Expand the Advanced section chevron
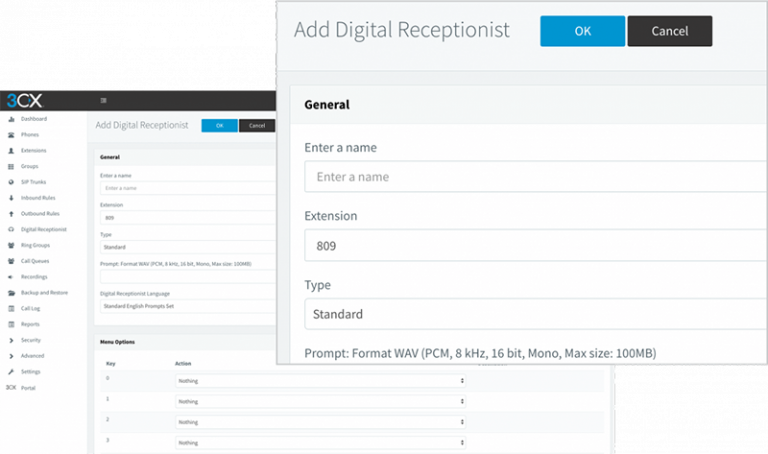The image size is (768, 454). (x=11, y=356)
